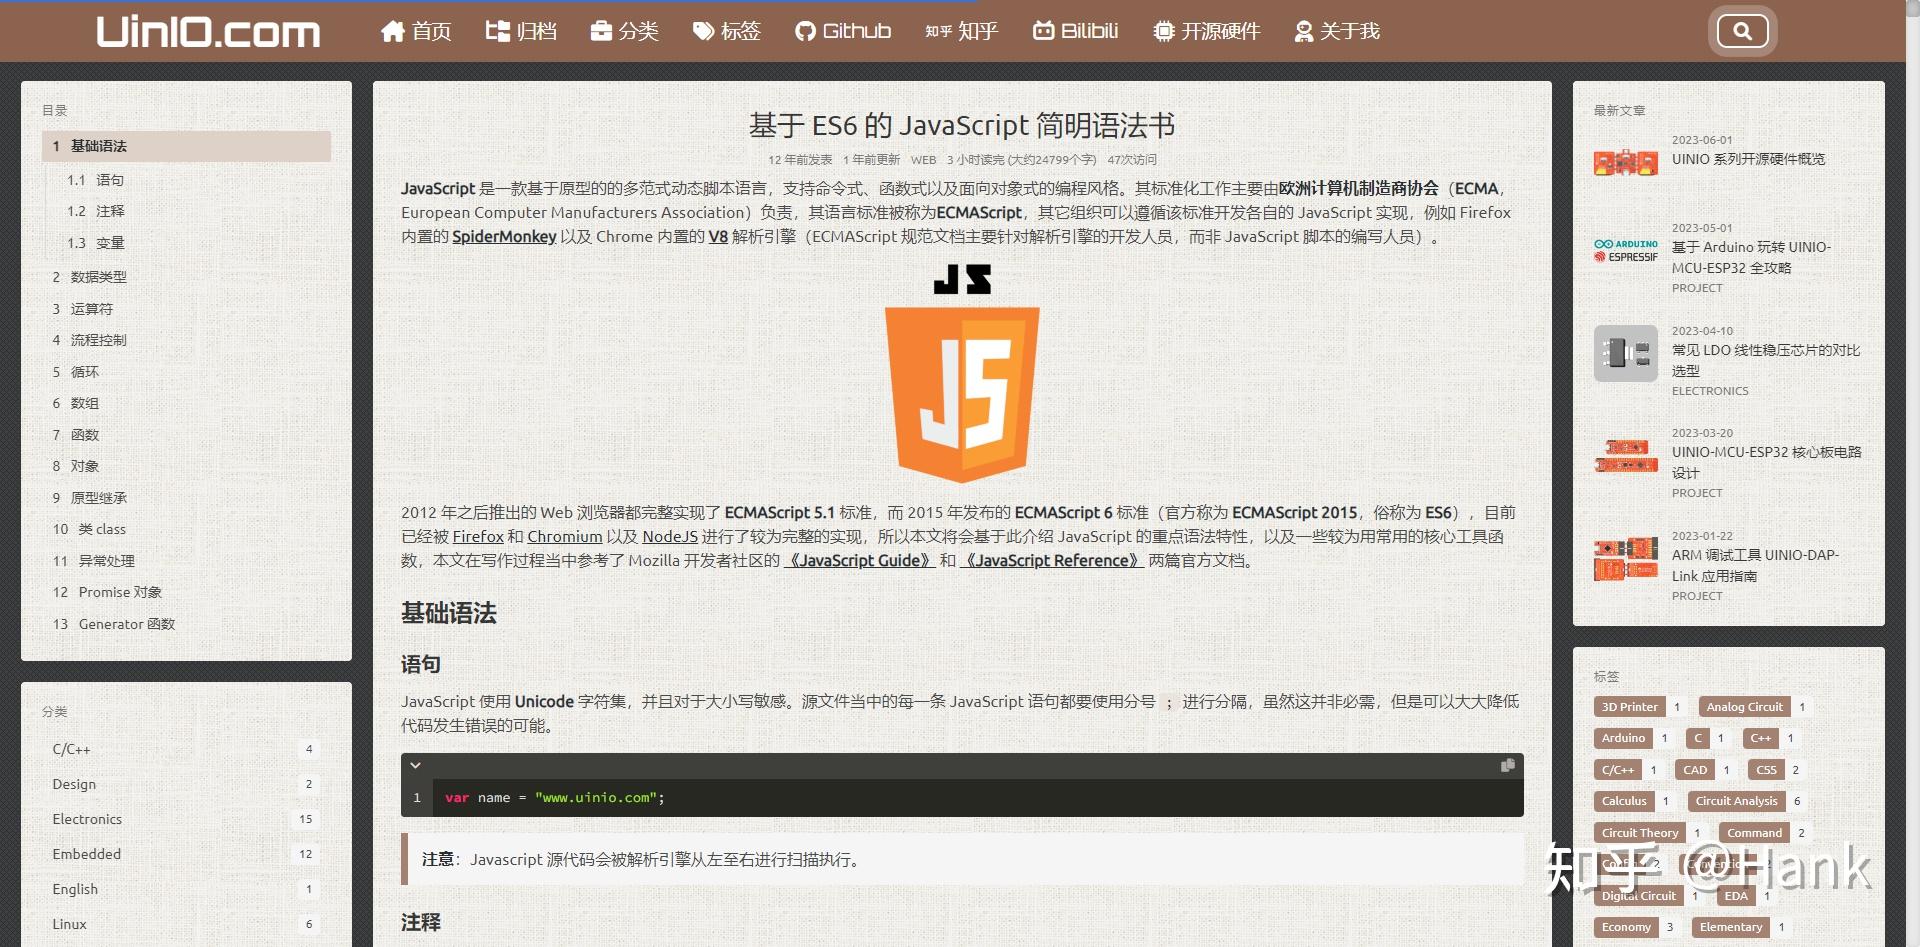
Task: Click the 开源硬件 hardware icon
Action: (x=1161, y=31)
